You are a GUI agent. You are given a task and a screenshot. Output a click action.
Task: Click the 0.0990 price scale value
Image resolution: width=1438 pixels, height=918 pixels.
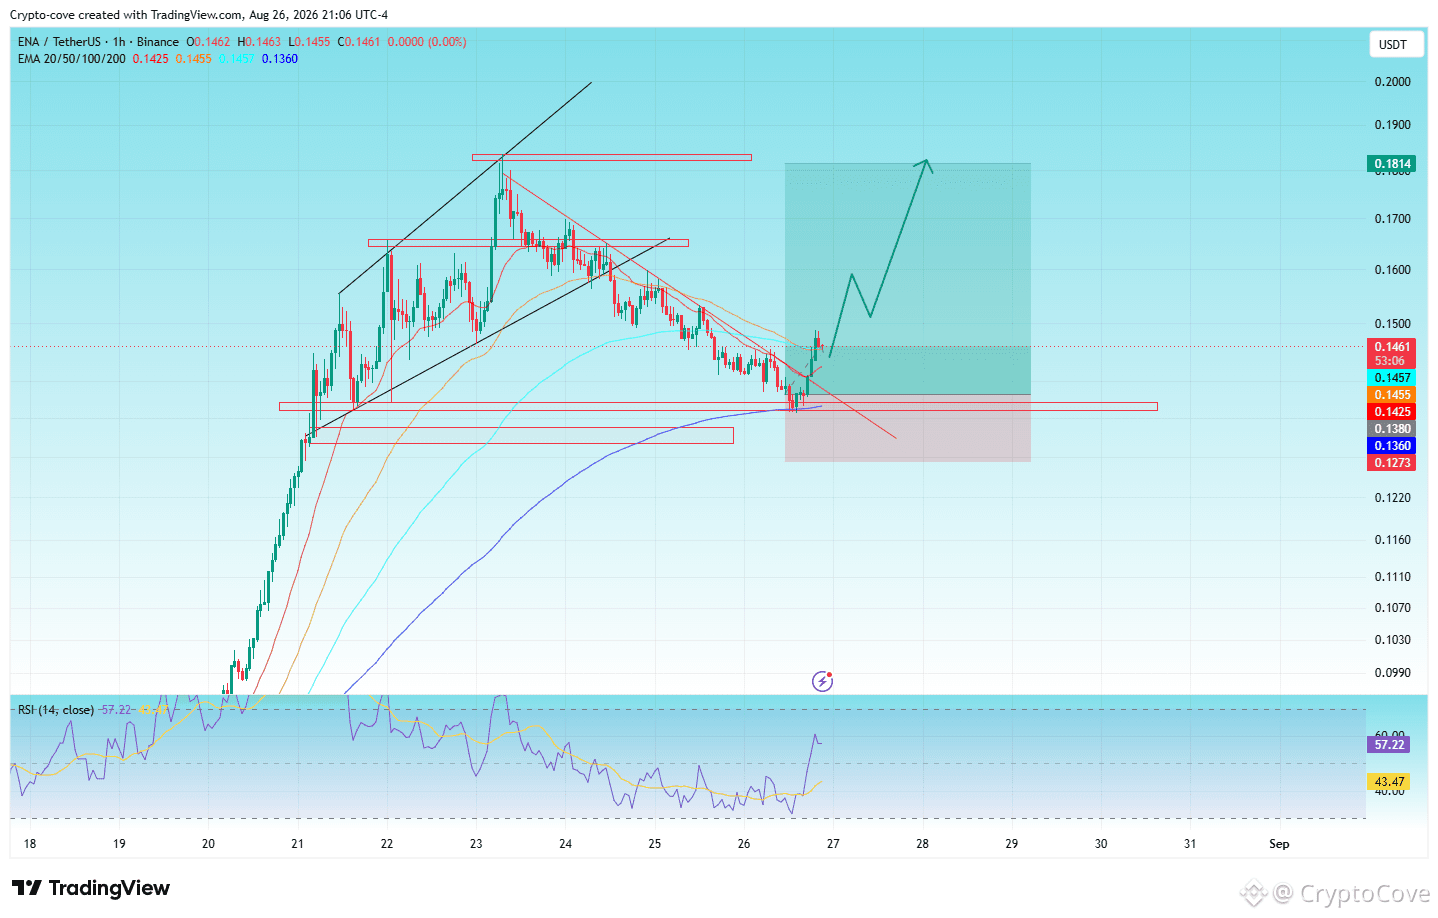pyautogui.click(x=1393, y=673)
